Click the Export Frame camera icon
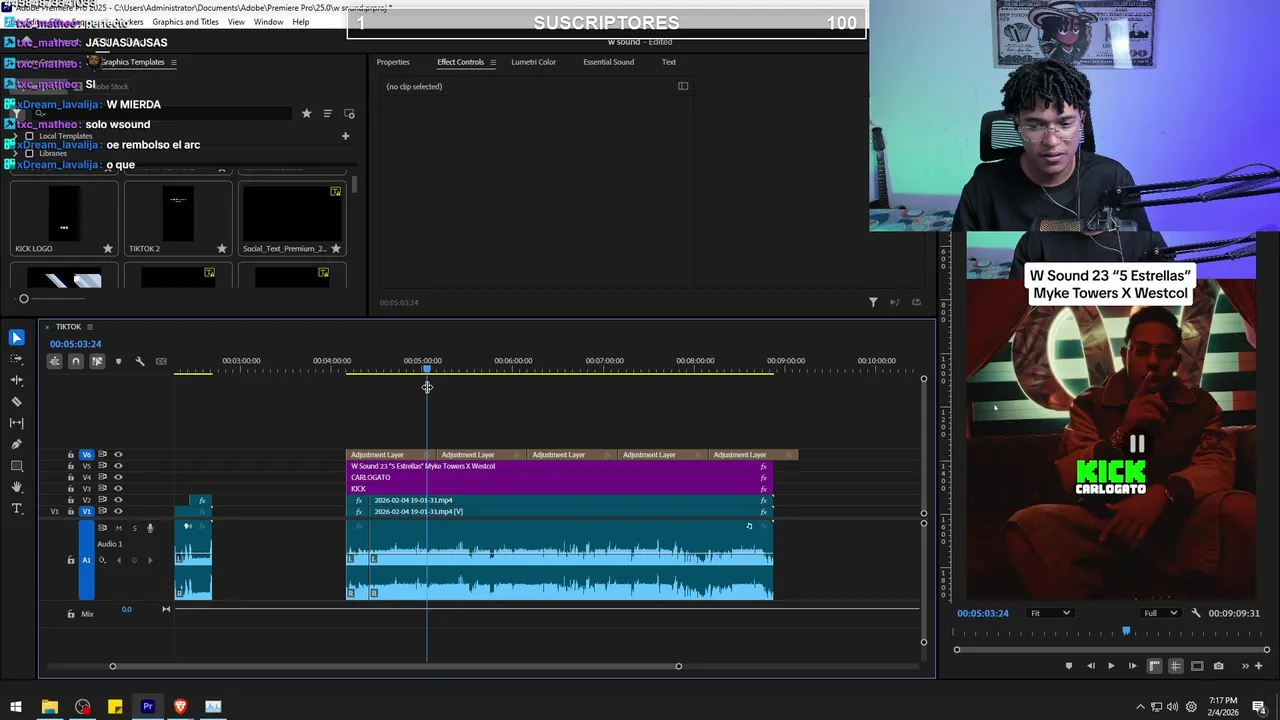Screen dimensions: 1280x720 1218,666
